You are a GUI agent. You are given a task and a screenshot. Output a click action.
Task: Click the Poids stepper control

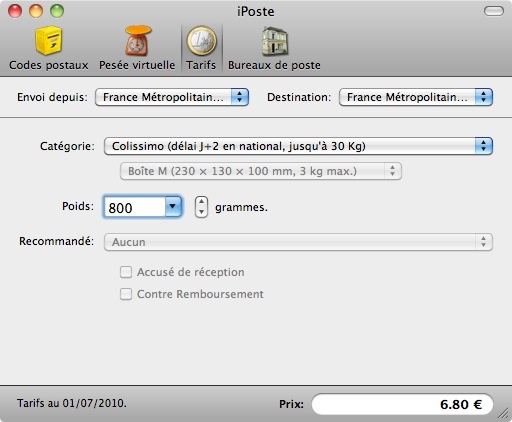[x=201, y=207]
